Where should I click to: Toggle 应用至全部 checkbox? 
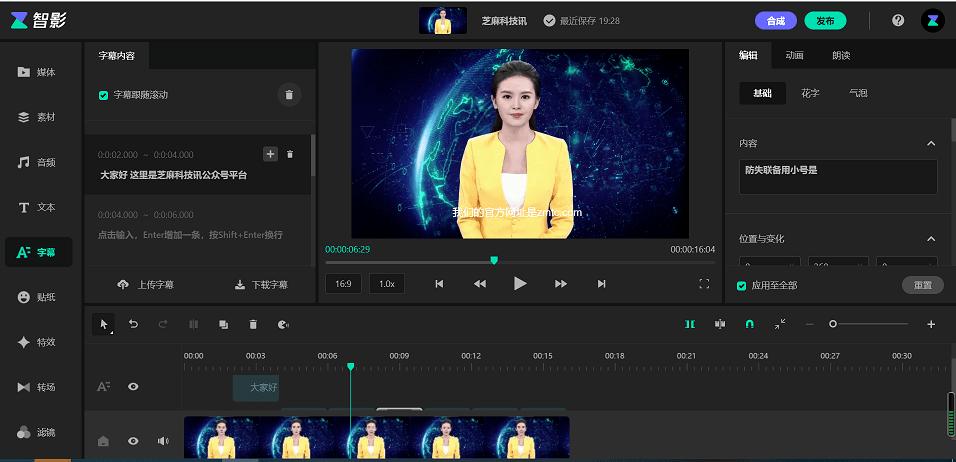(741, 285)
